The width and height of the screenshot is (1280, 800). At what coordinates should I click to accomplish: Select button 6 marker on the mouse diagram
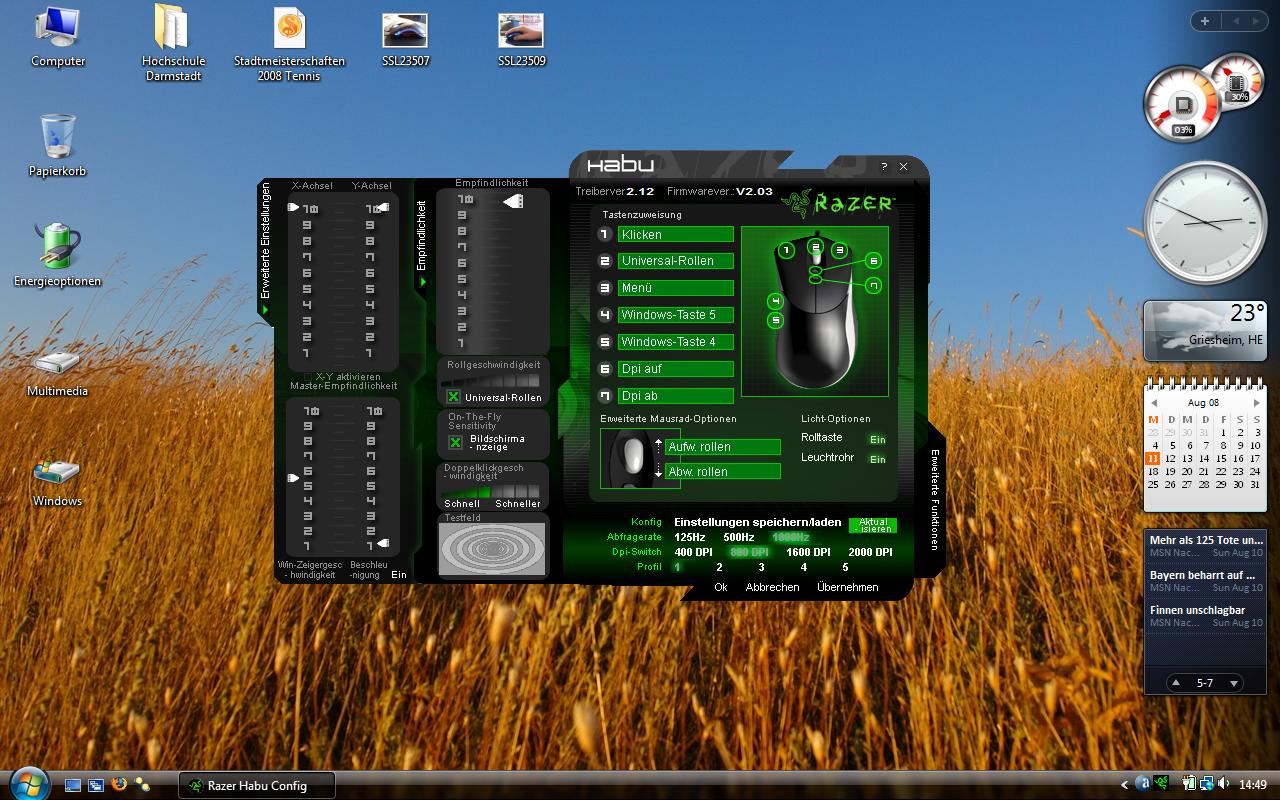pos(873,261)
